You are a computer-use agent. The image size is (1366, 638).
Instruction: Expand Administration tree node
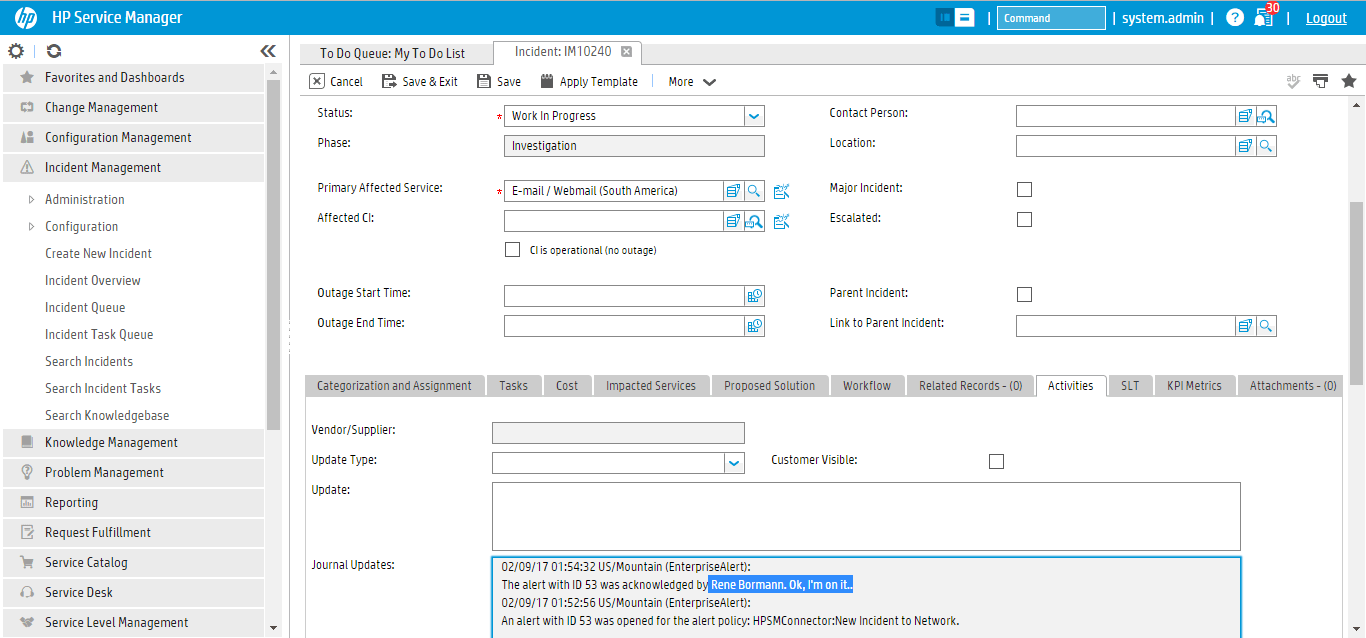[32, 200]
